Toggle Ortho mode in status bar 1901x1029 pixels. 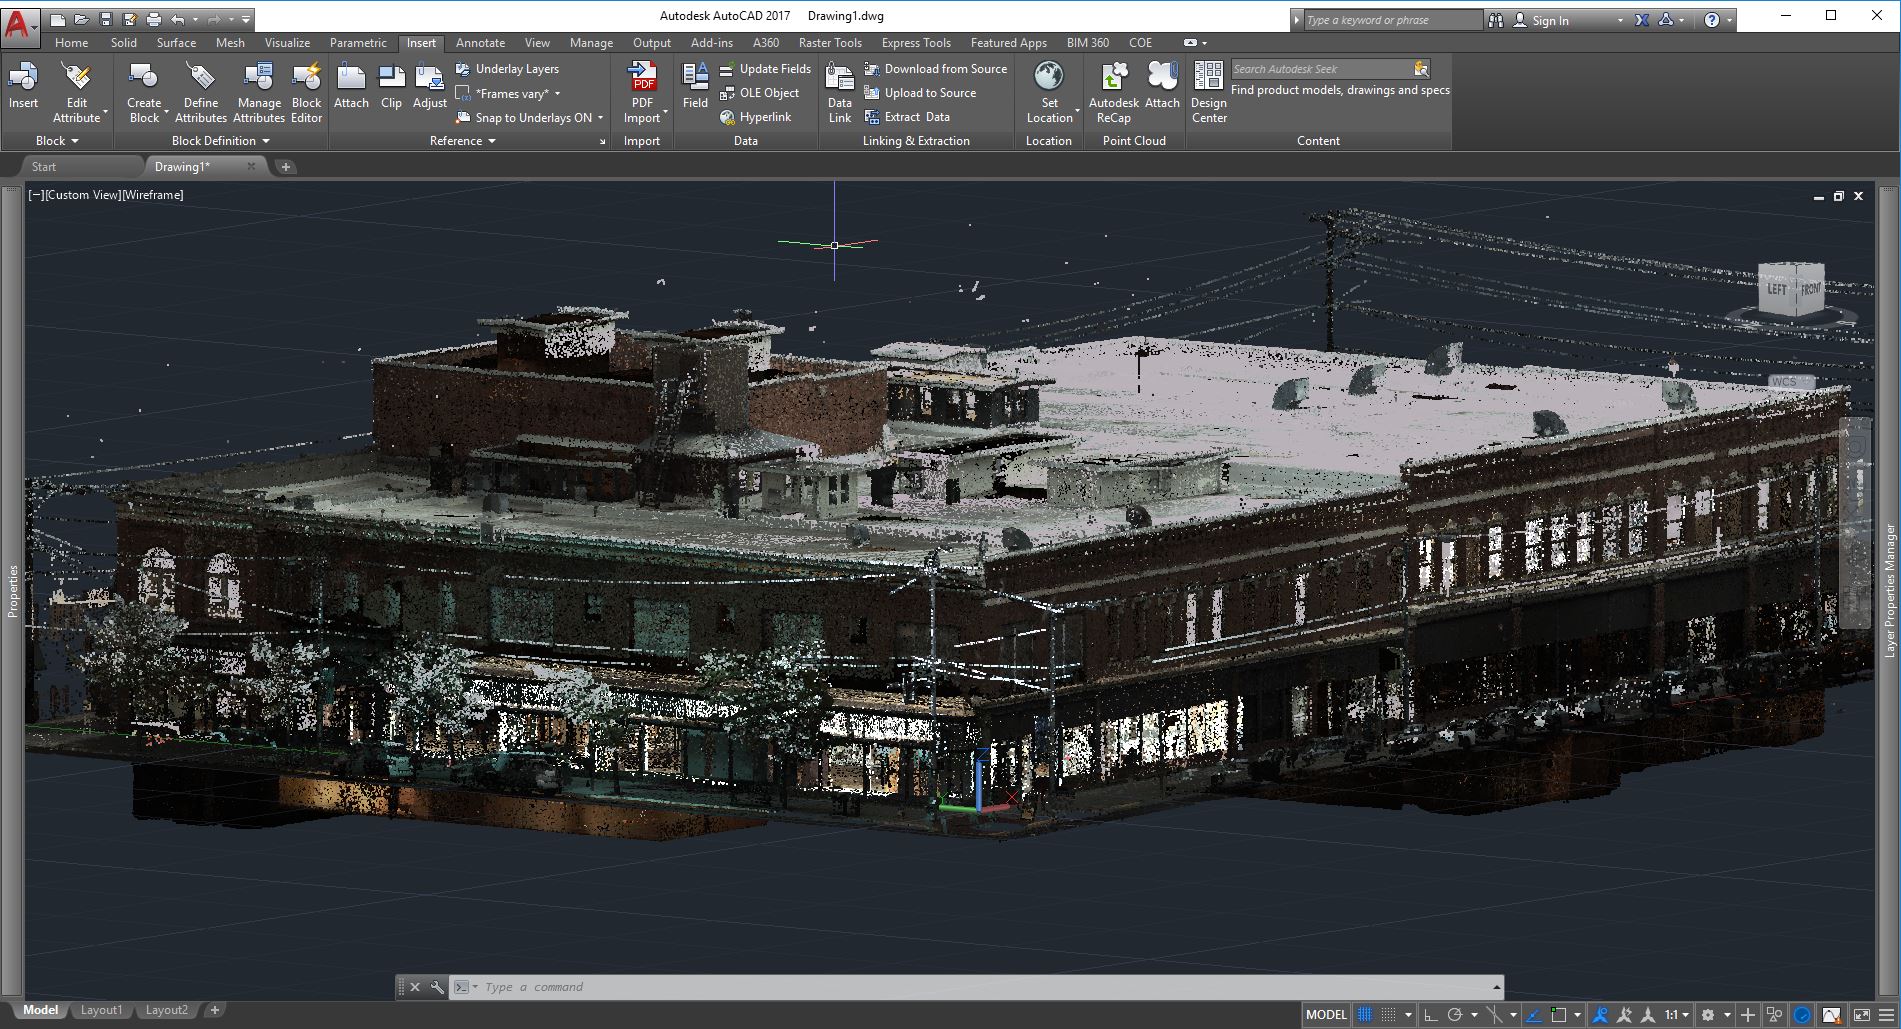(1431, 1015)
